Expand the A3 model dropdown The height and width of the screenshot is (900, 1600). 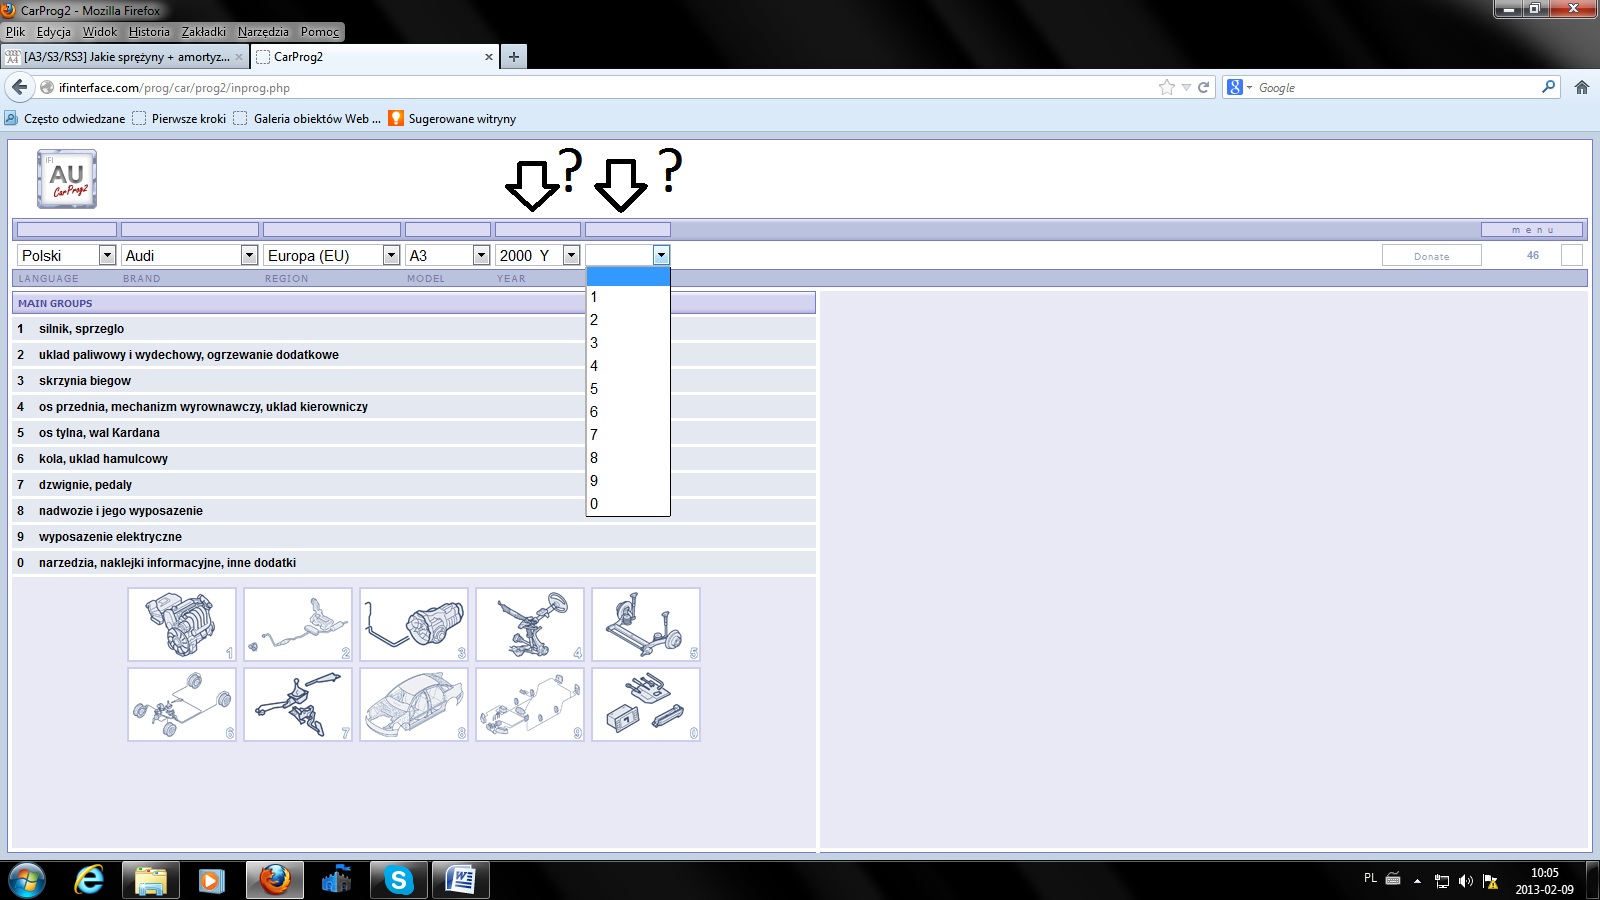coord(481,255)
